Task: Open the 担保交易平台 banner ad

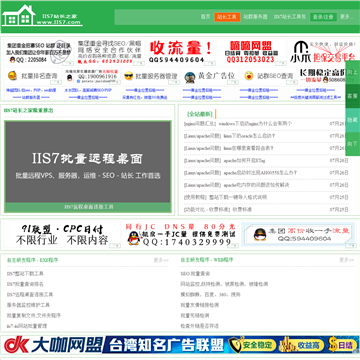Action: [323, 52]
